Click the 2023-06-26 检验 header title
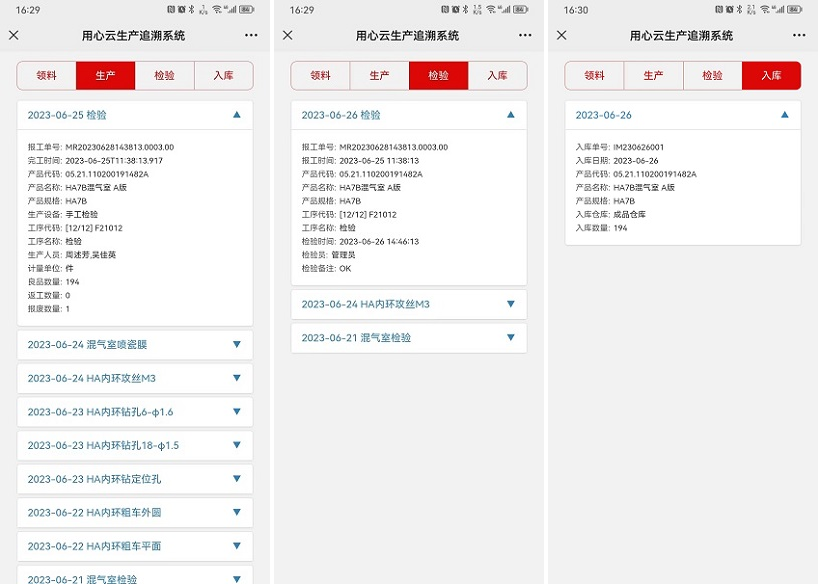 pyautogui.click(x=341, y=115)
